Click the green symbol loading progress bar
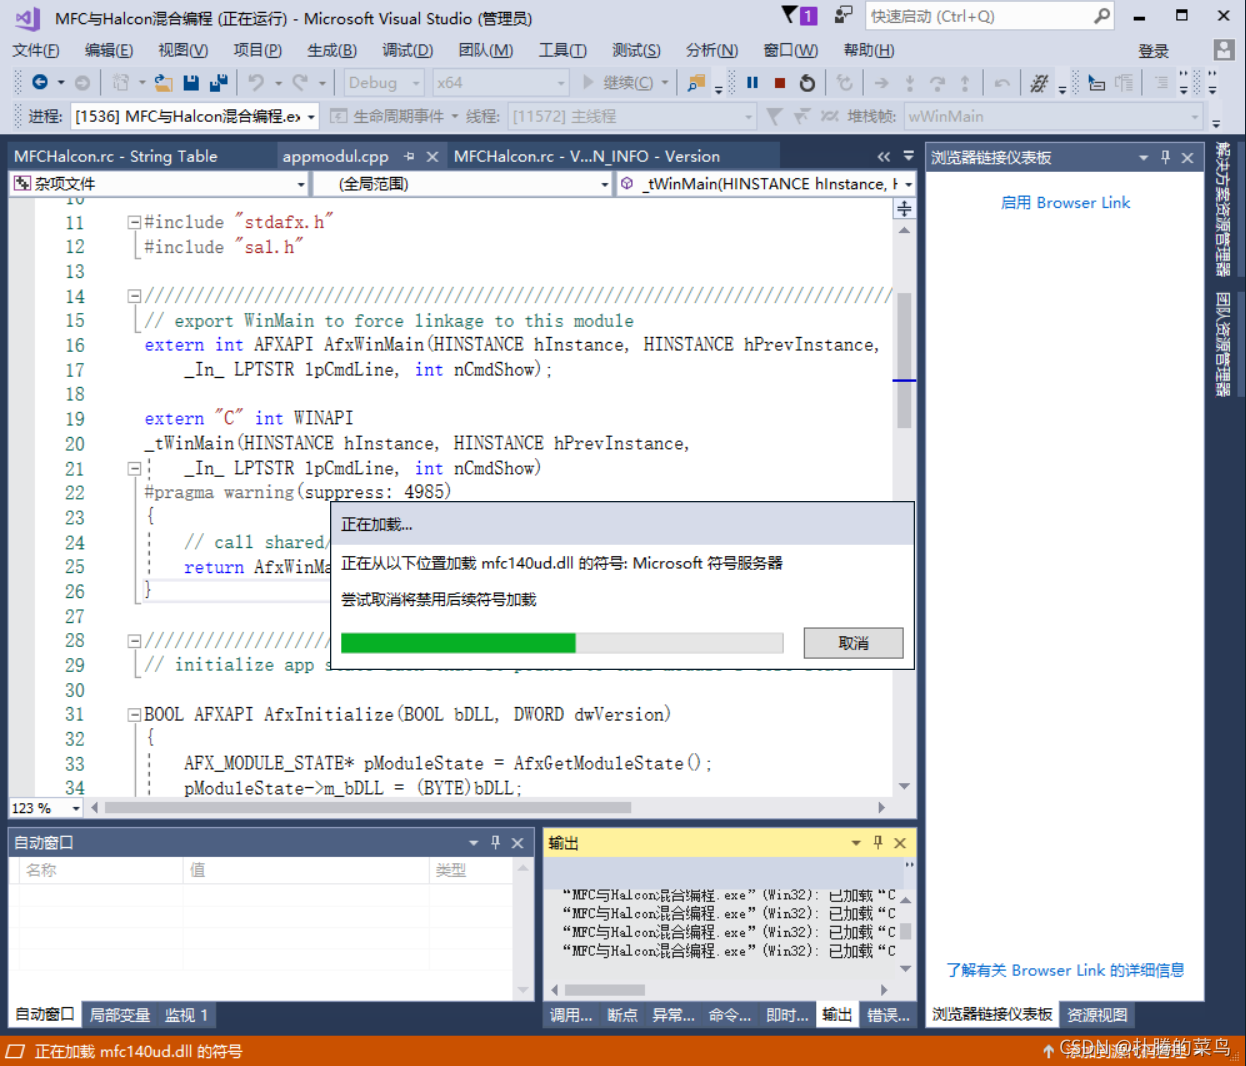 [561, 643]
